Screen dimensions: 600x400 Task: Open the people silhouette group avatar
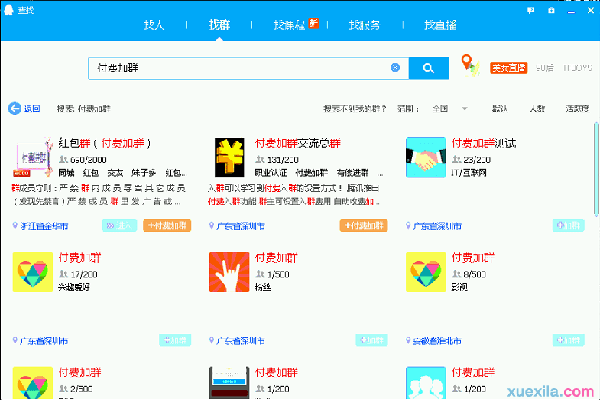pos(426,383)
